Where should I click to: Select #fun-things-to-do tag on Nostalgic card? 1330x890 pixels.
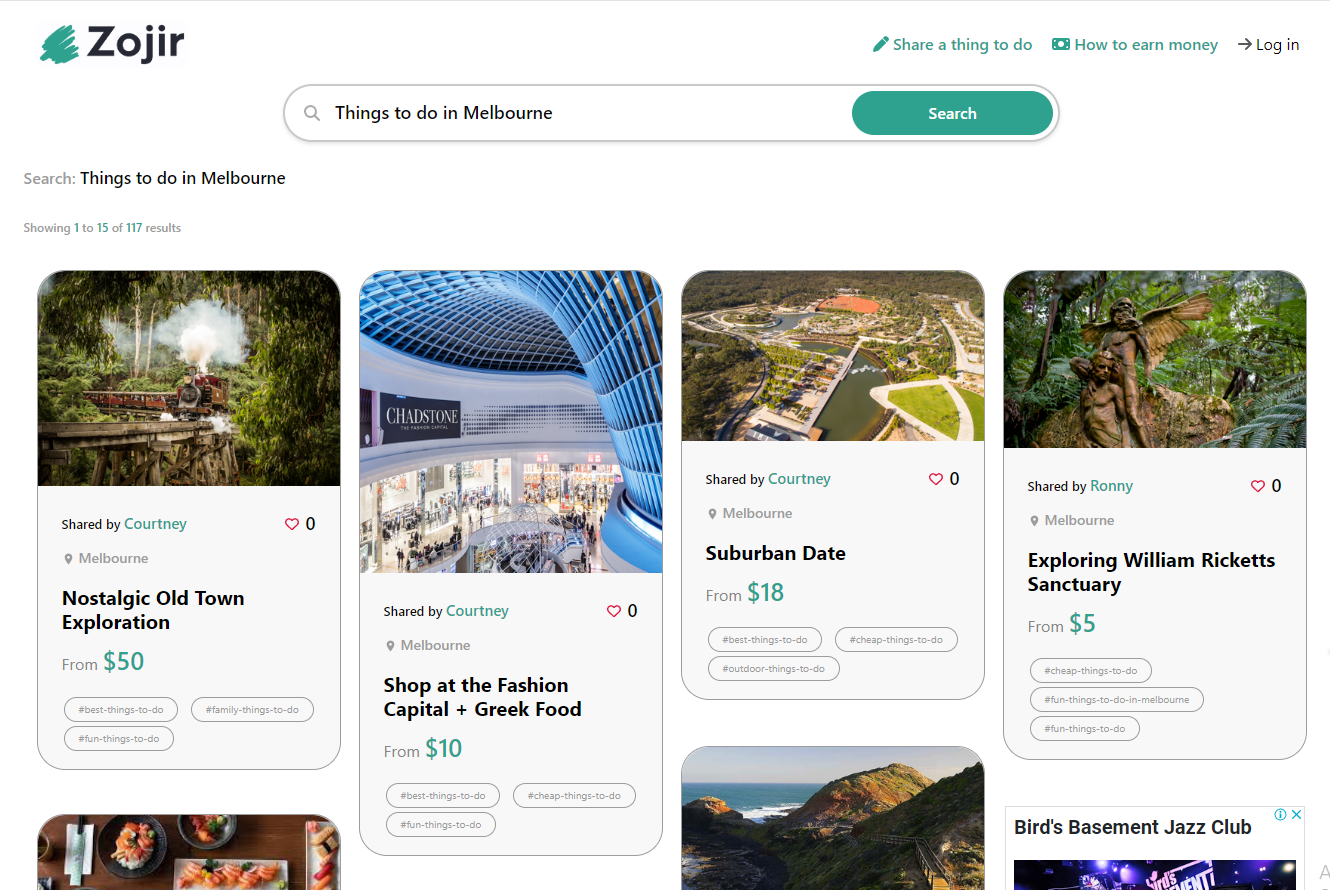tap(119, 739)
